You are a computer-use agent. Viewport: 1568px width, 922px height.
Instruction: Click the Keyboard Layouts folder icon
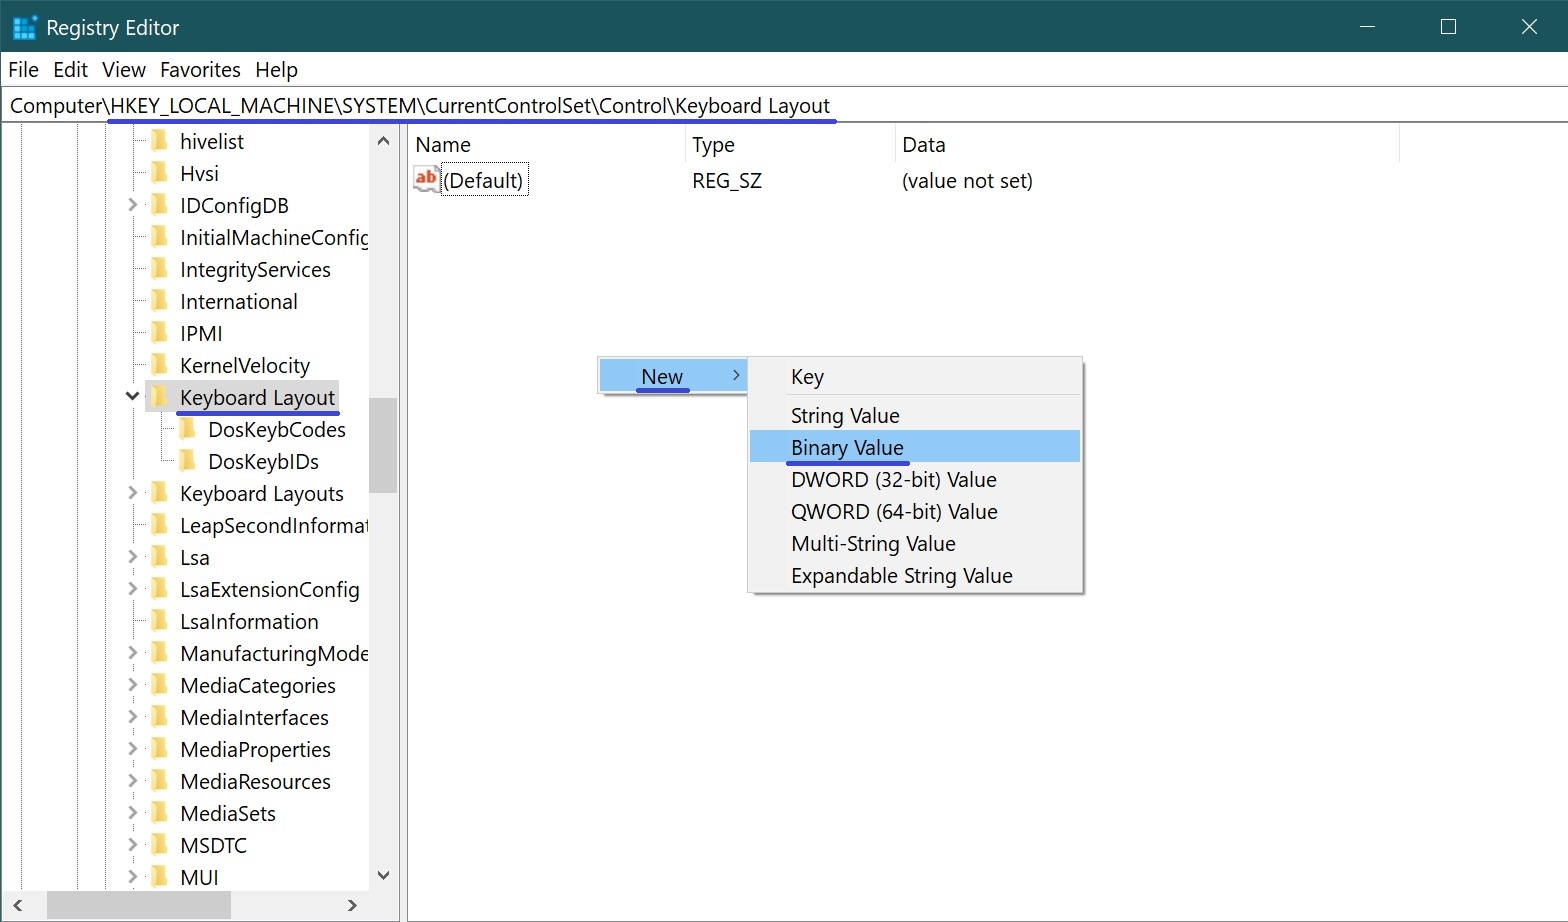(x=159, y=493)
